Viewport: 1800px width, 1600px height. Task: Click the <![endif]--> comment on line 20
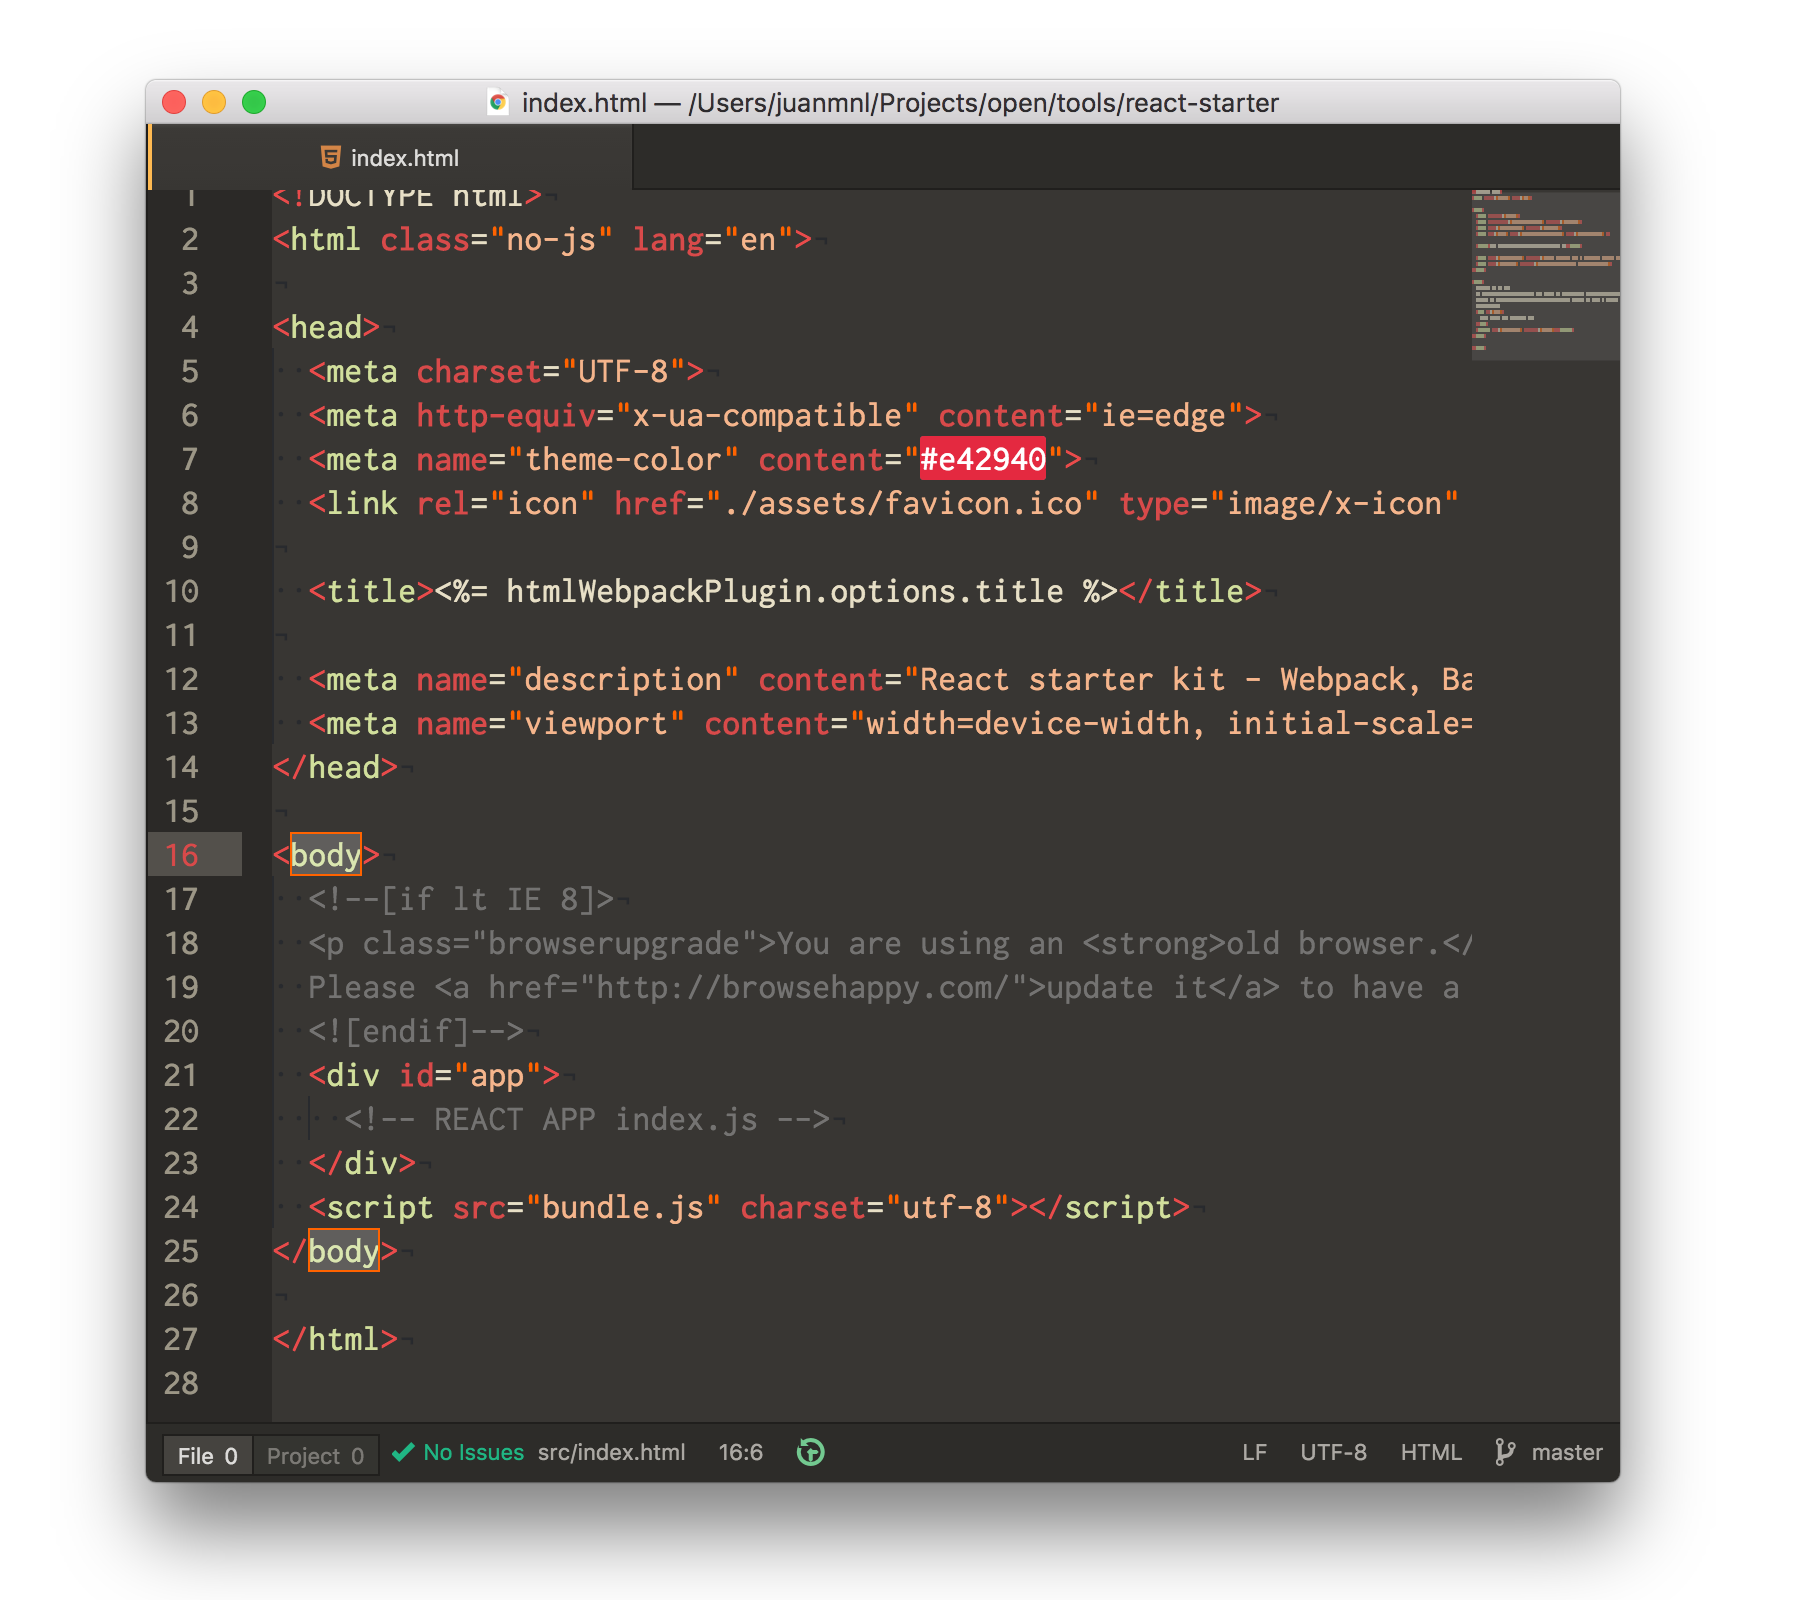click(x=416, y=1031)
